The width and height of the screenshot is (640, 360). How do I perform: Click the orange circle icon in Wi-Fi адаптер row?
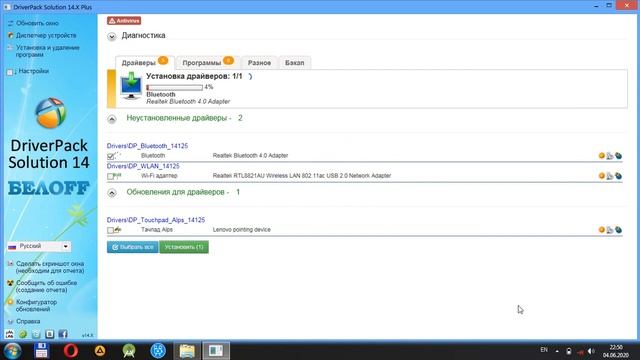tap(601, 176)
